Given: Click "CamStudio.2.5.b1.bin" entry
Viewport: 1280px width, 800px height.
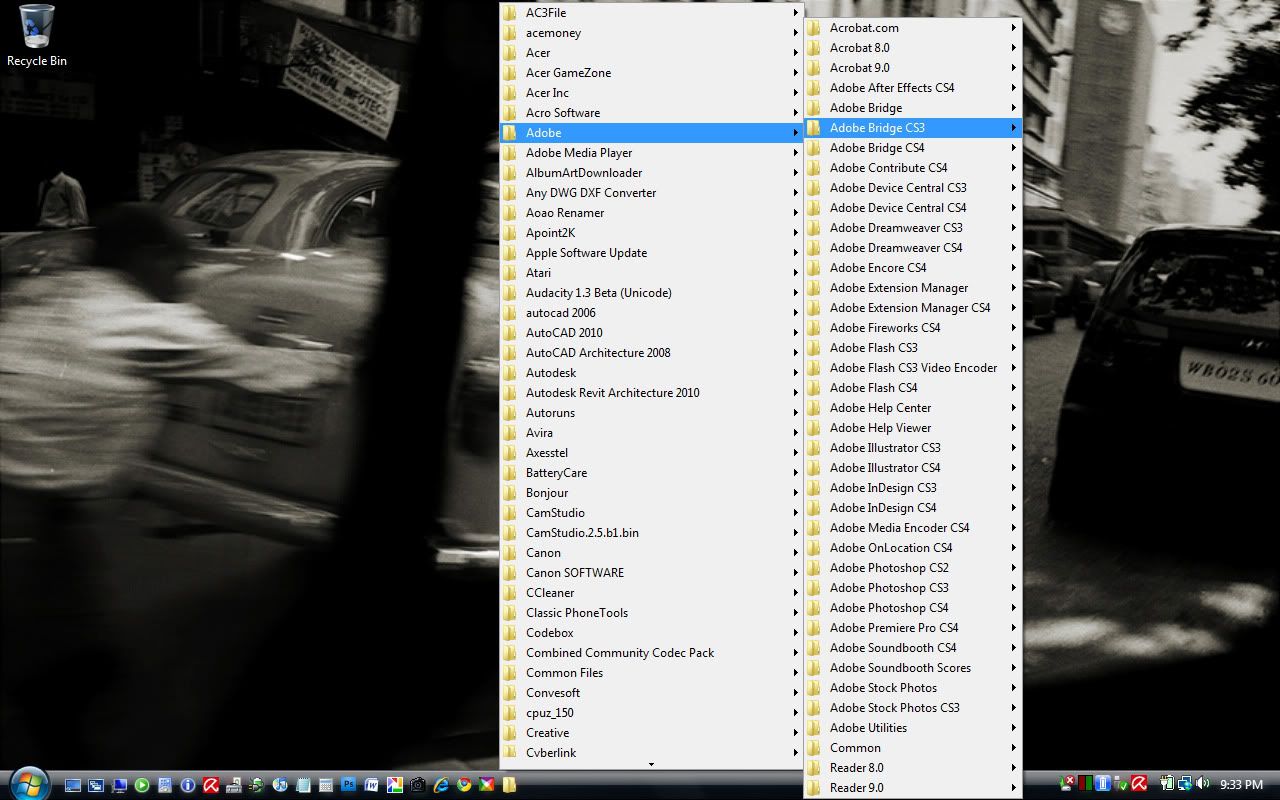Looking at the screenshot, I should coord(652,533).
